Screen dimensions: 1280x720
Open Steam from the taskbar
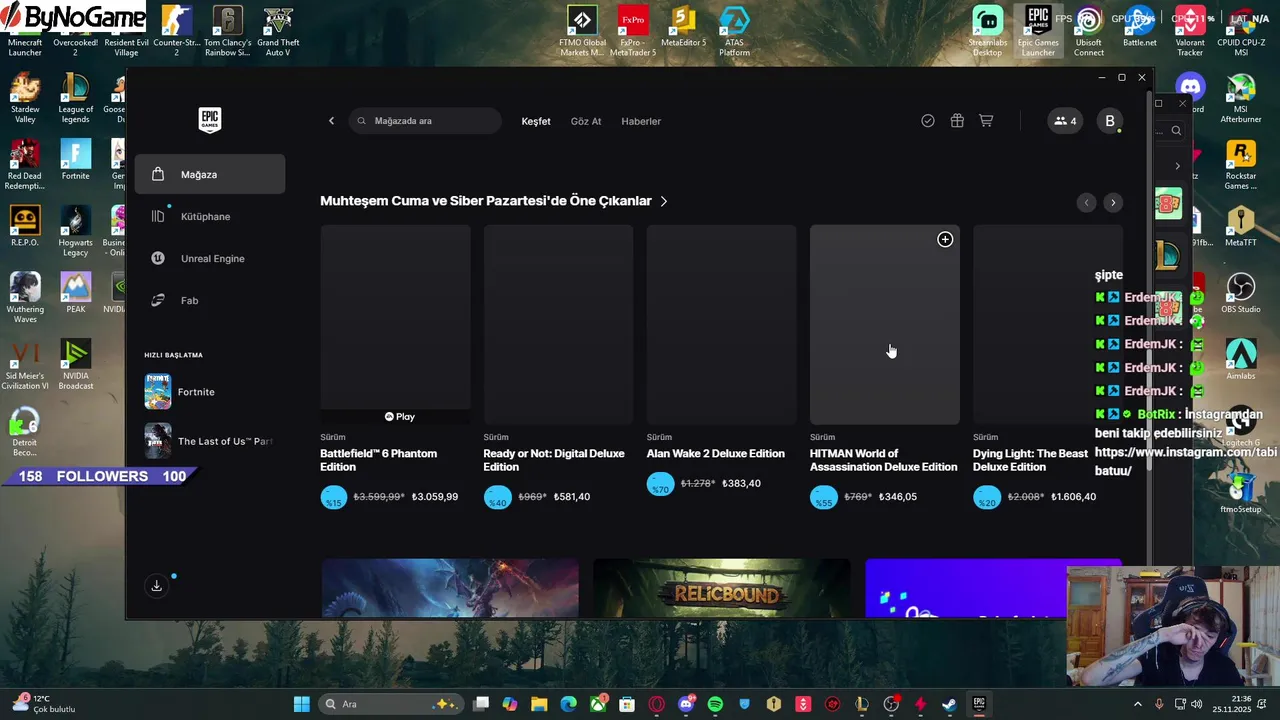coord(949,704)
